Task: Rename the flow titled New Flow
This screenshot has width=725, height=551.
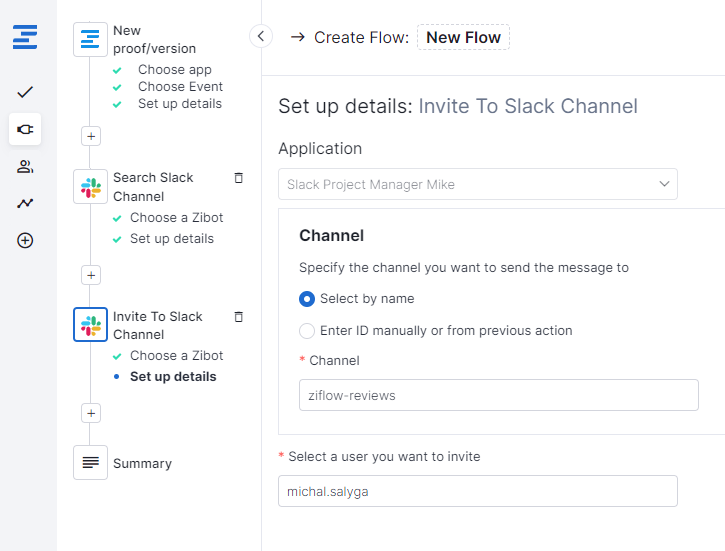Action: click(463, 38)
